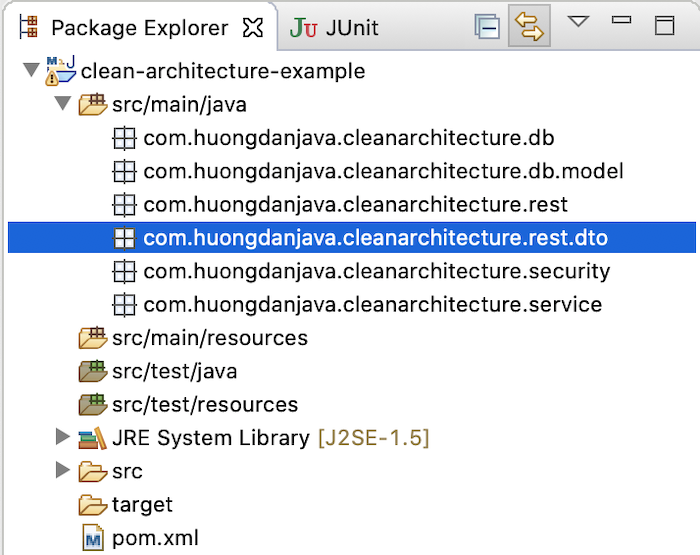Screen dimensions: 700x555
Task: Click the clean-architecture-example Maven project icon
Action: [60, 71]
